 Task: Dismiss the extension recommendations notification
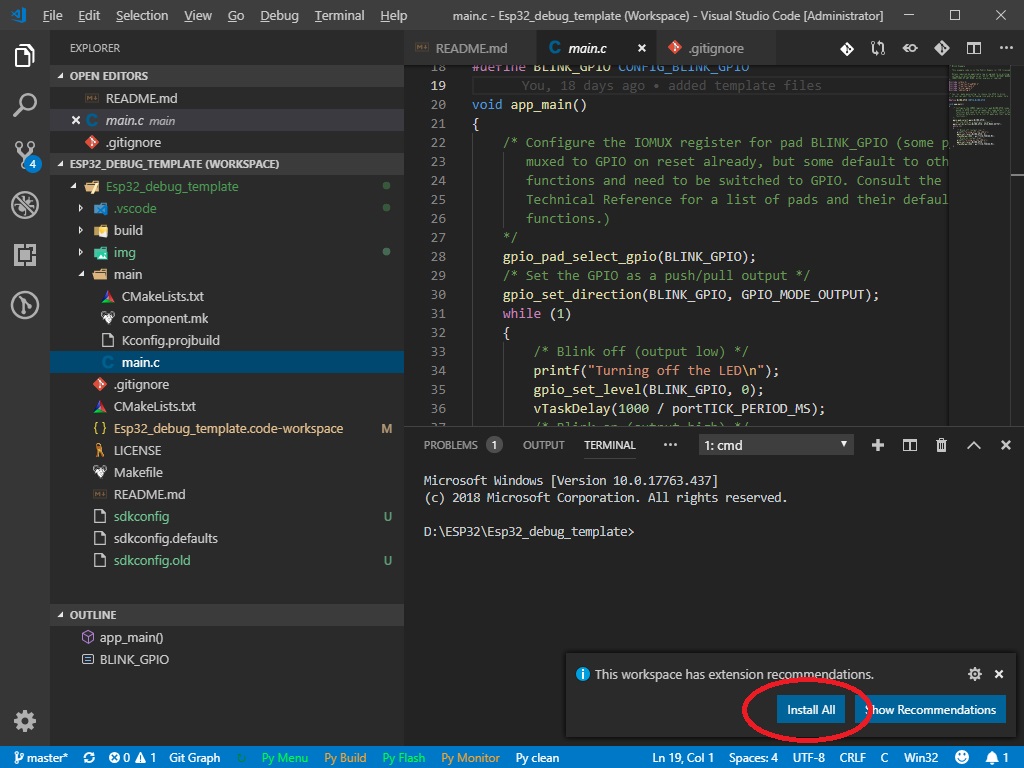pos(999,674)
